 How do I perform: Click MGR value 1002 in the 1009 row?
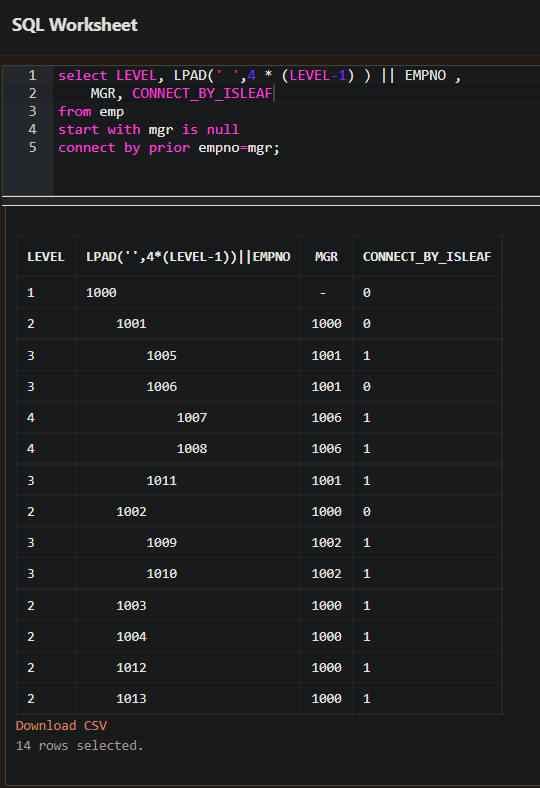pyautogui.click(x=327, y=543)
